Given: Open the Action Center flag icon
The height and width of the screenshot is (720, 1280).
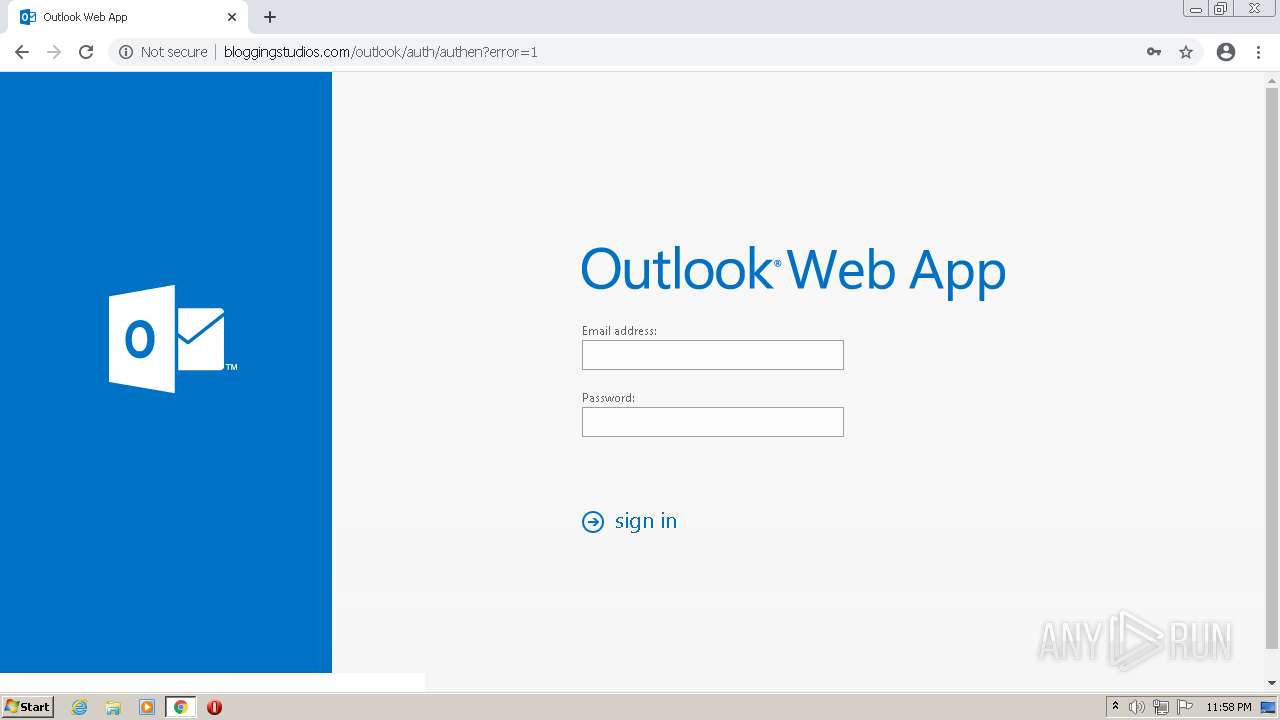Looking at the screenshot, I should [1185, 707].
